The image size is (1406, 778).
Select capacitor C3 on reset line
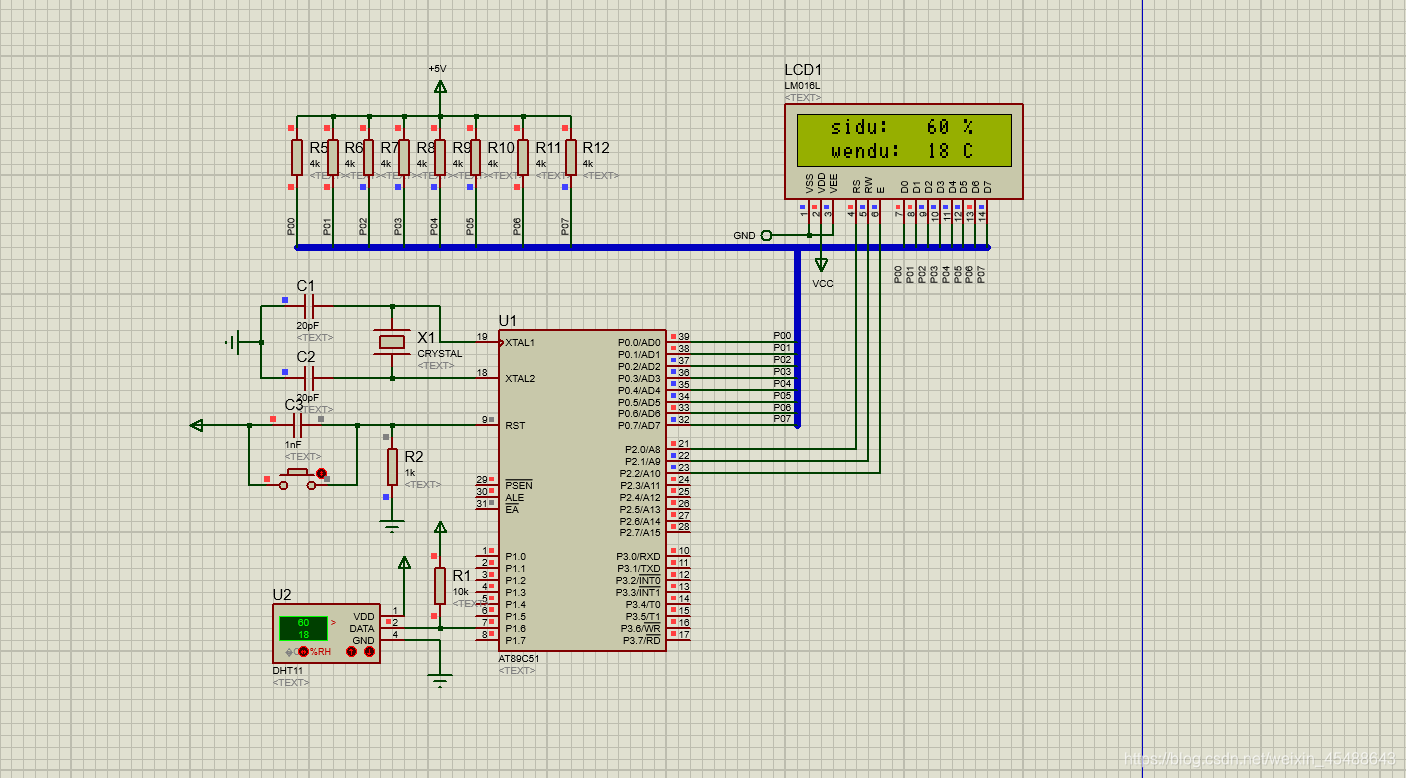point(296,425)
